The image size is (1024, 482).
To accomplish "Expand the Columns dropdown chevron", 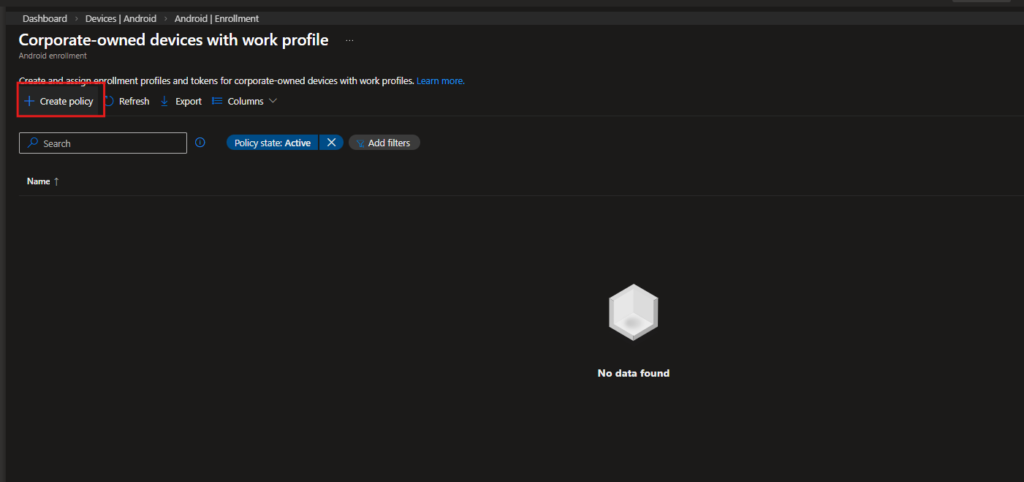I will [272, 101].
